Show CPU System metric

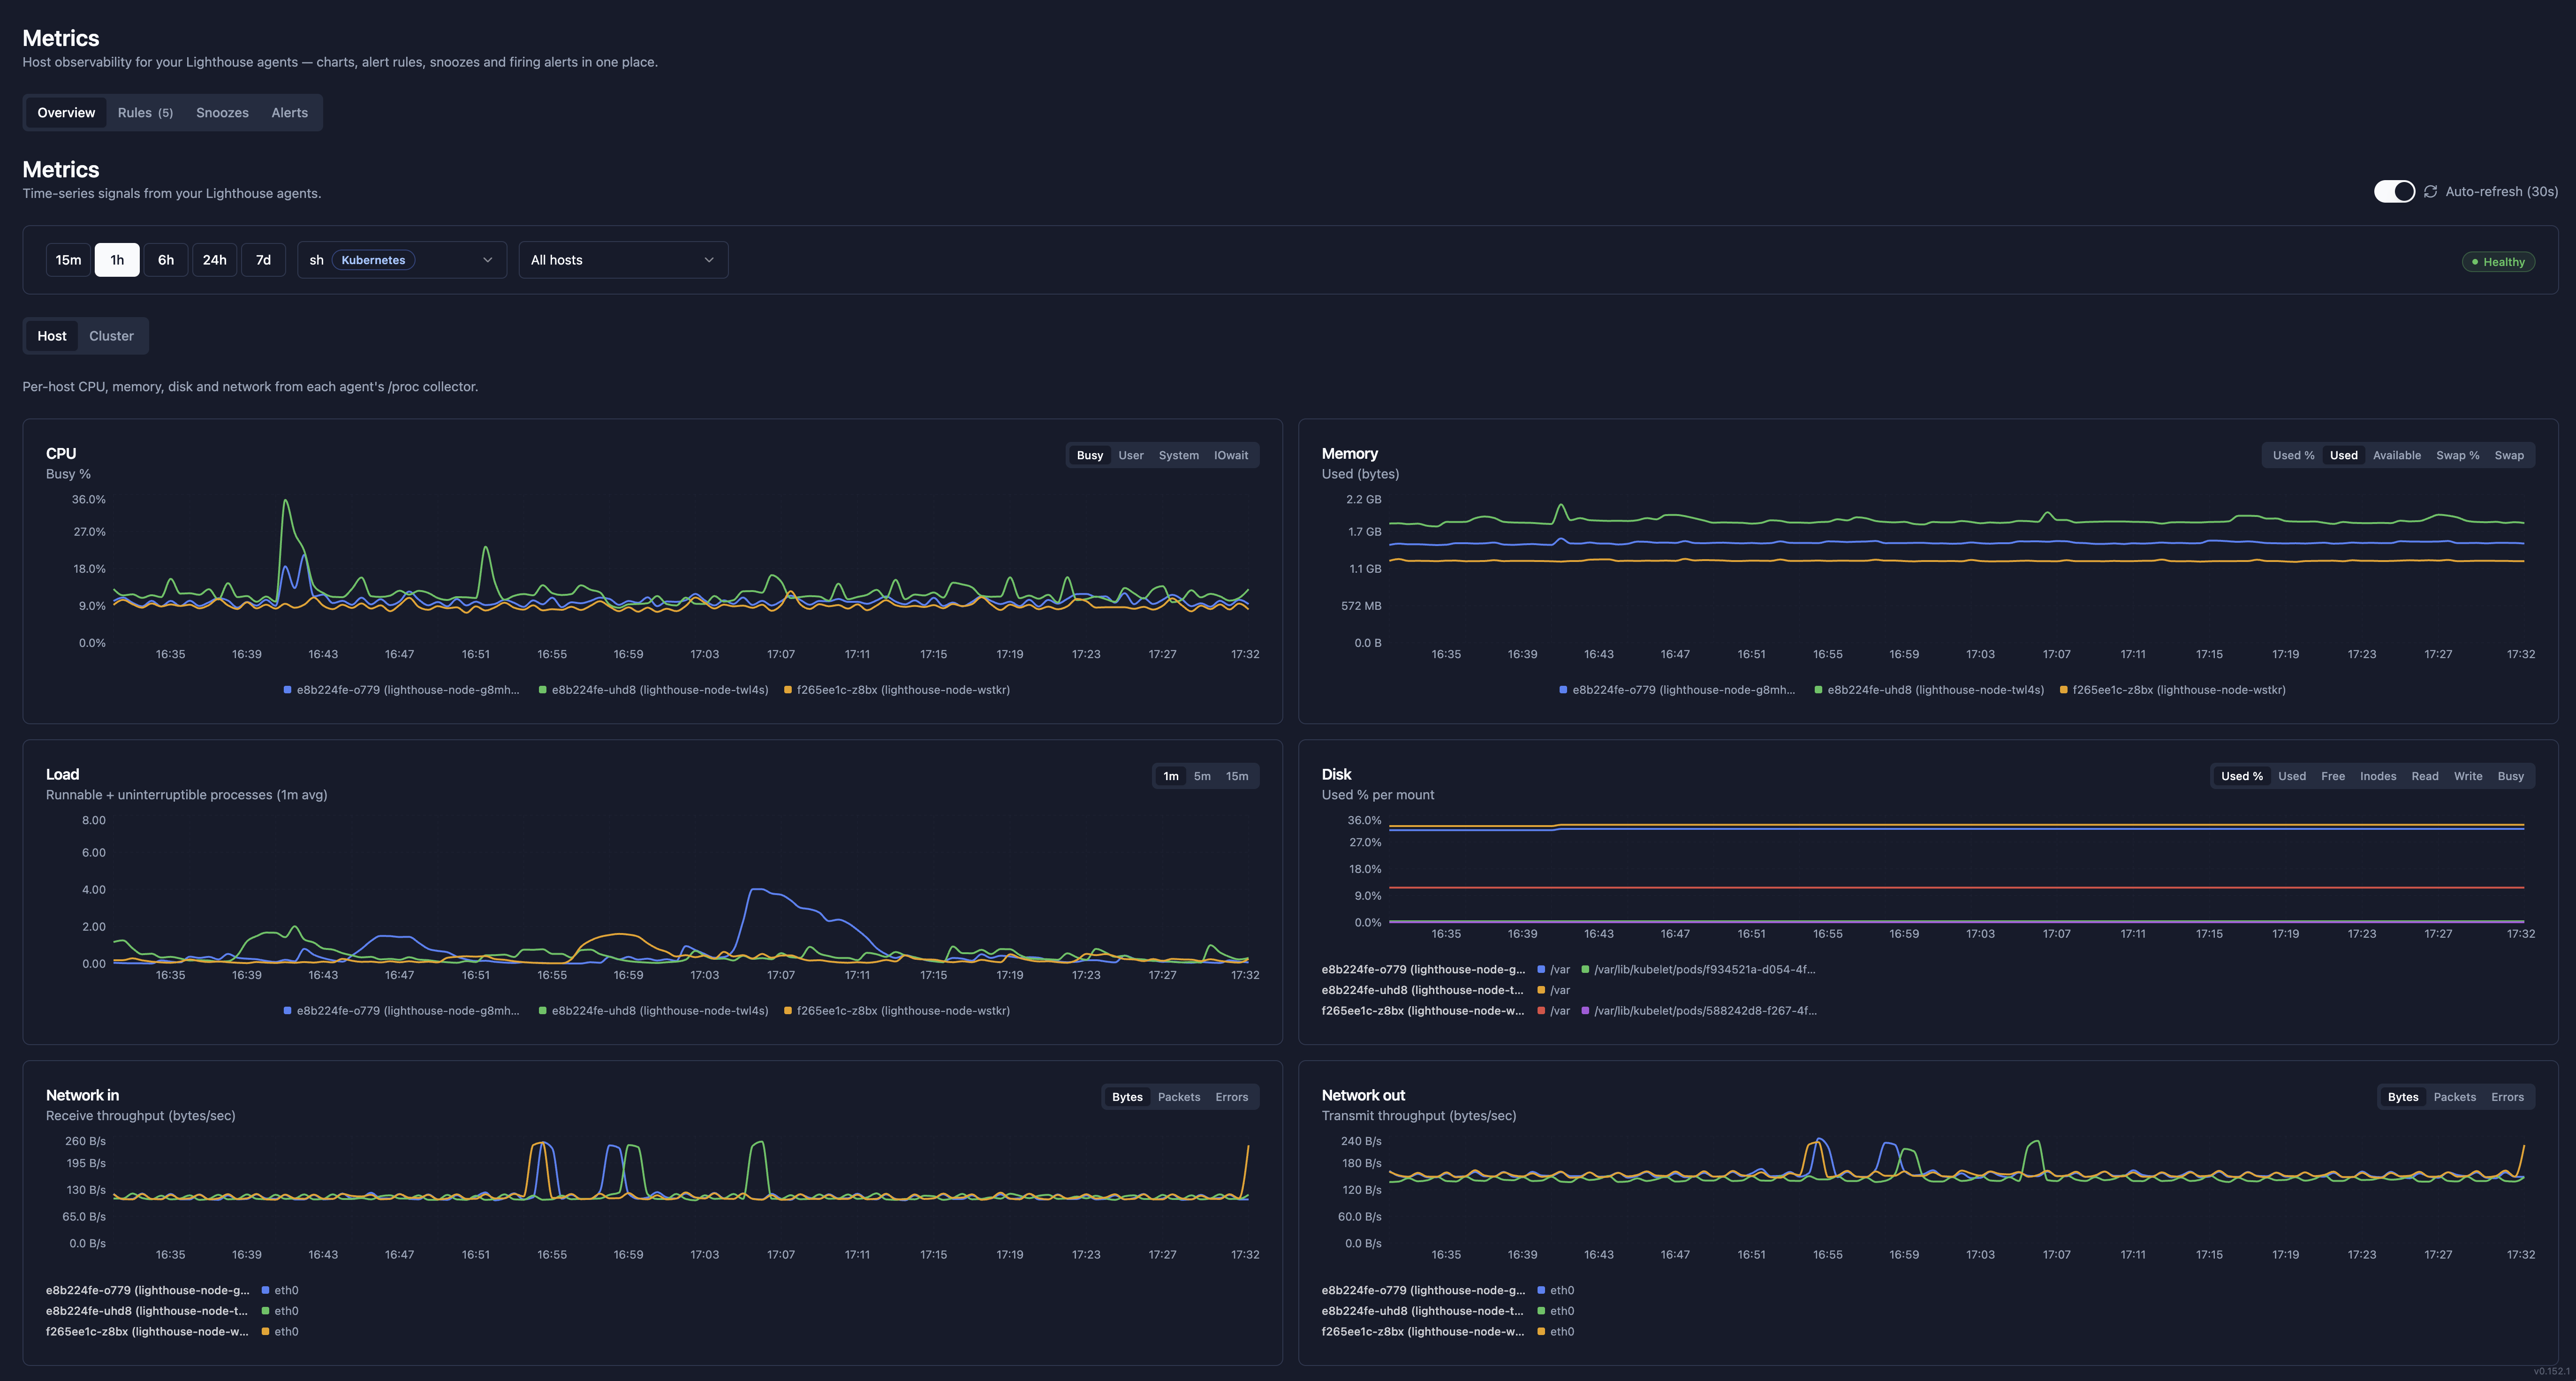pyautogui.click(x=1179, y=455)
